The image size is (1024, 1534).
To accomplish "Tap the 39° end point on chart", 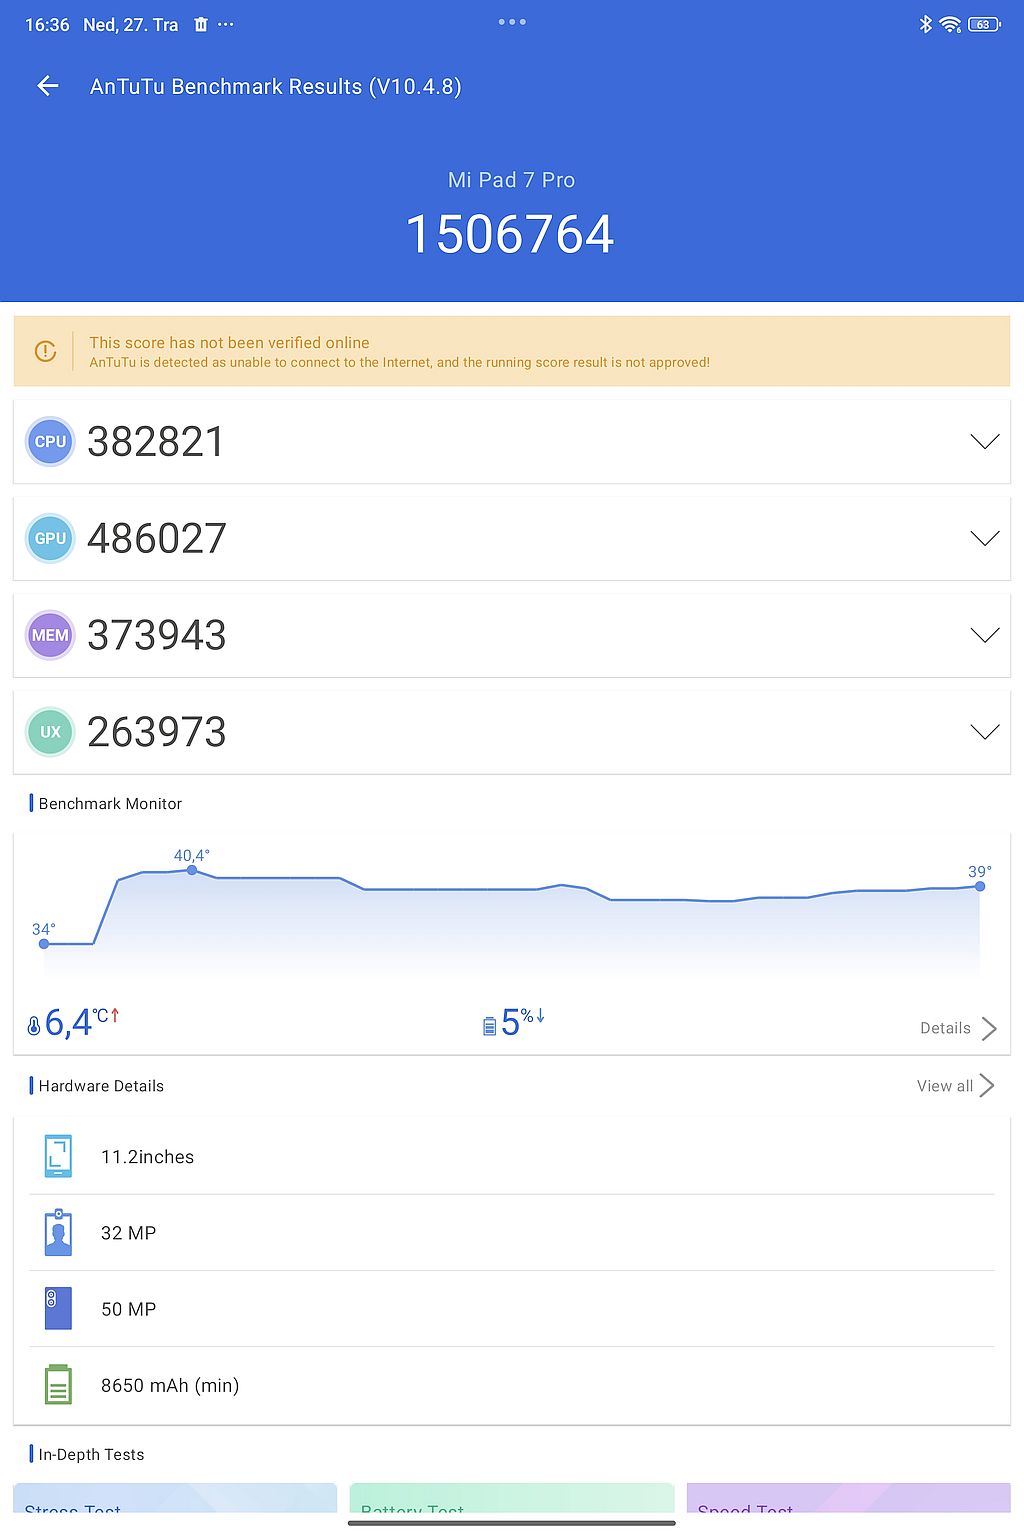I will pos(980,886).
